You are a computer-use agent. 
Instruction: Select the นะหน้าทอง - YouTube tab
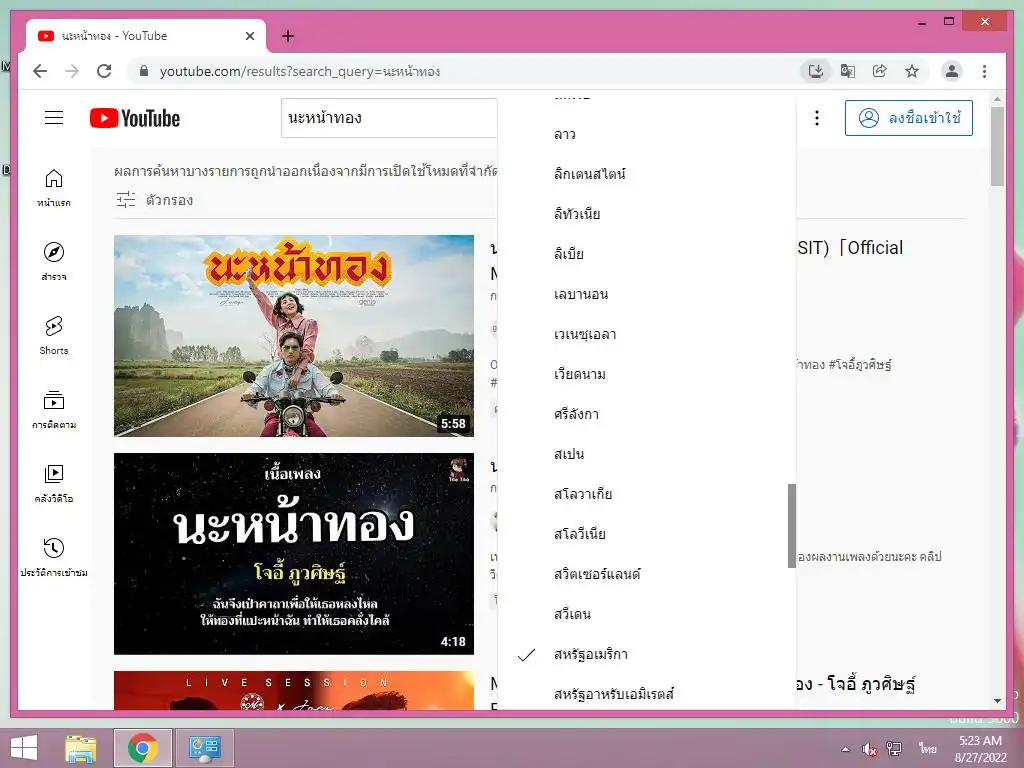tap(146, 36)
